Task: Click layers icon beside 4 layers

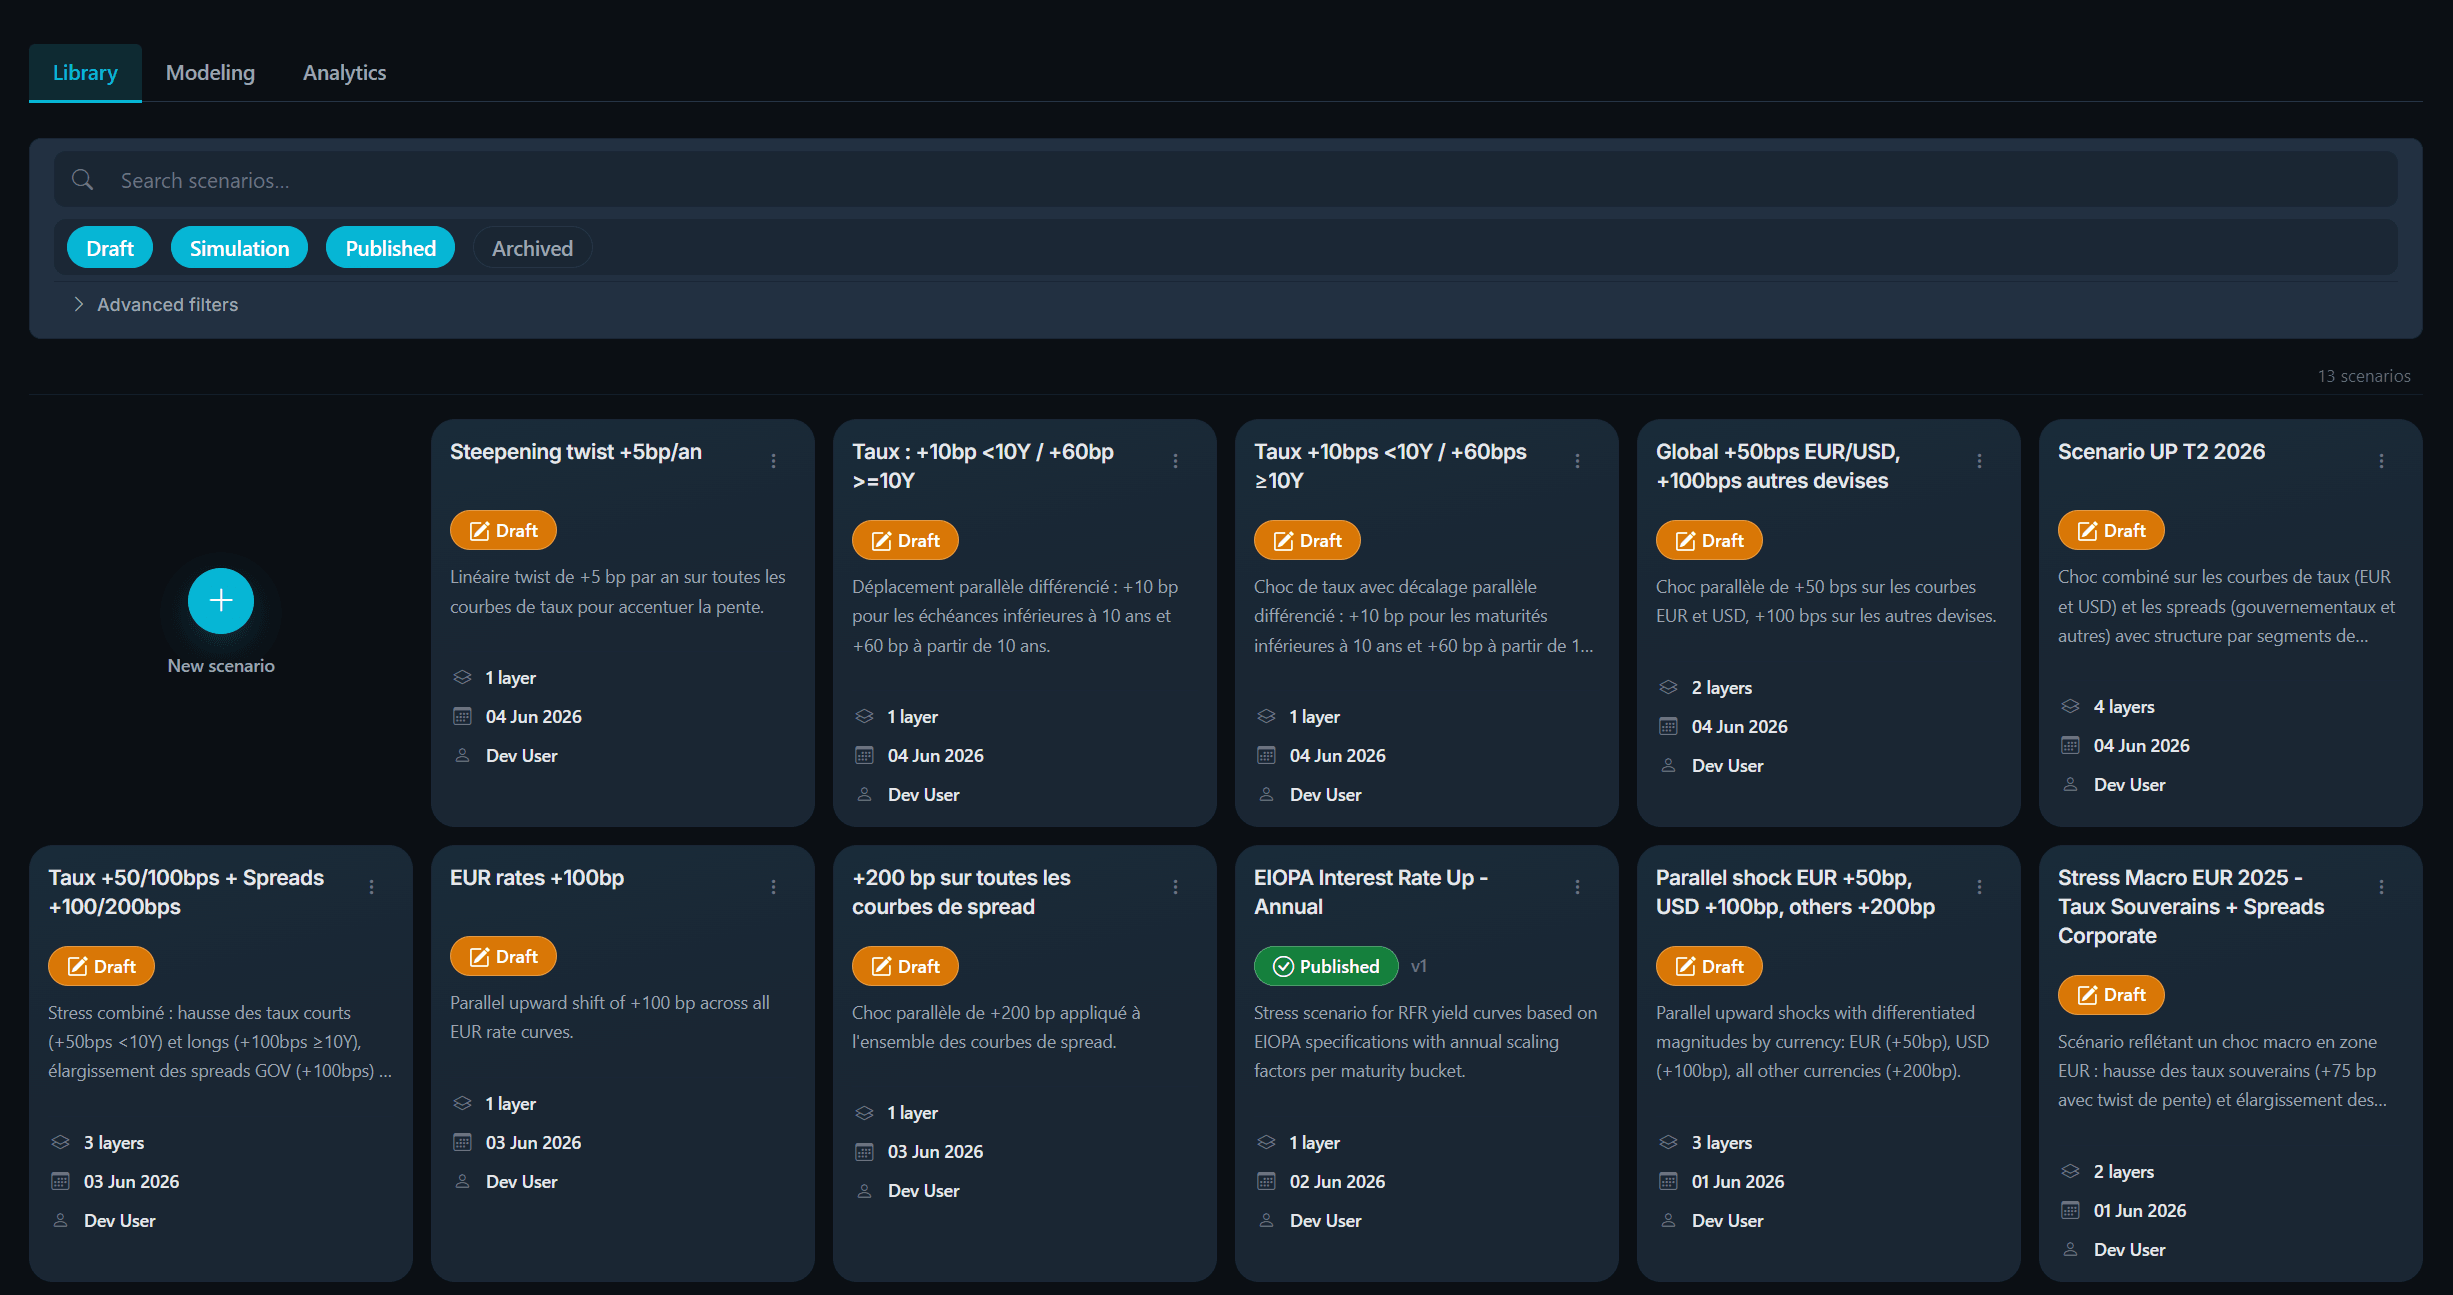Action: [2070, 706]
